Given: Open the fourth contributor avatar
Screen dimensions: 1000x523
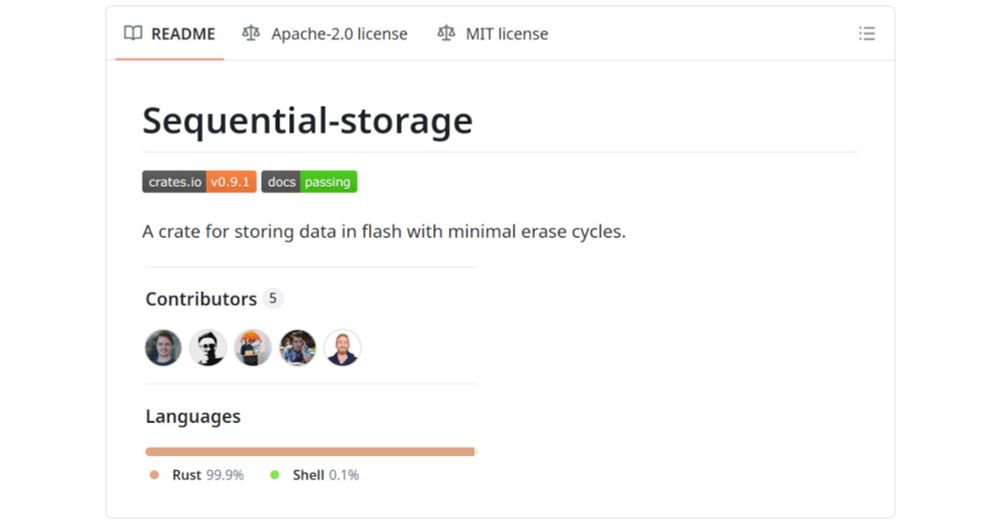Looking at the screenshot, I should click(298, 348).
